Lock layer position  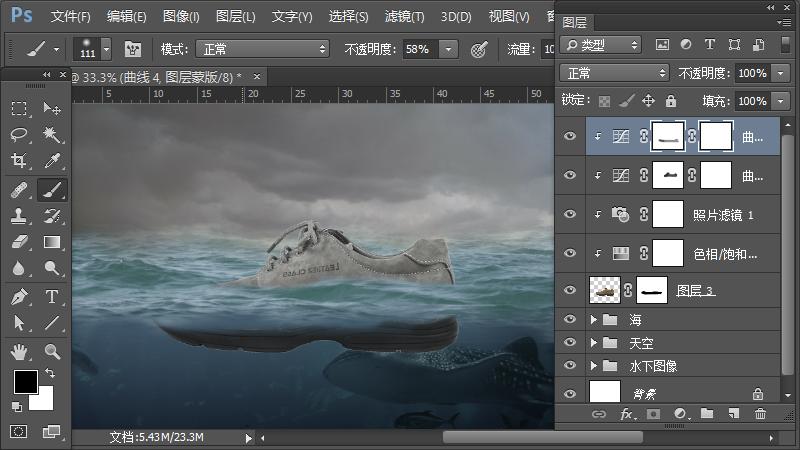point(648,101)
